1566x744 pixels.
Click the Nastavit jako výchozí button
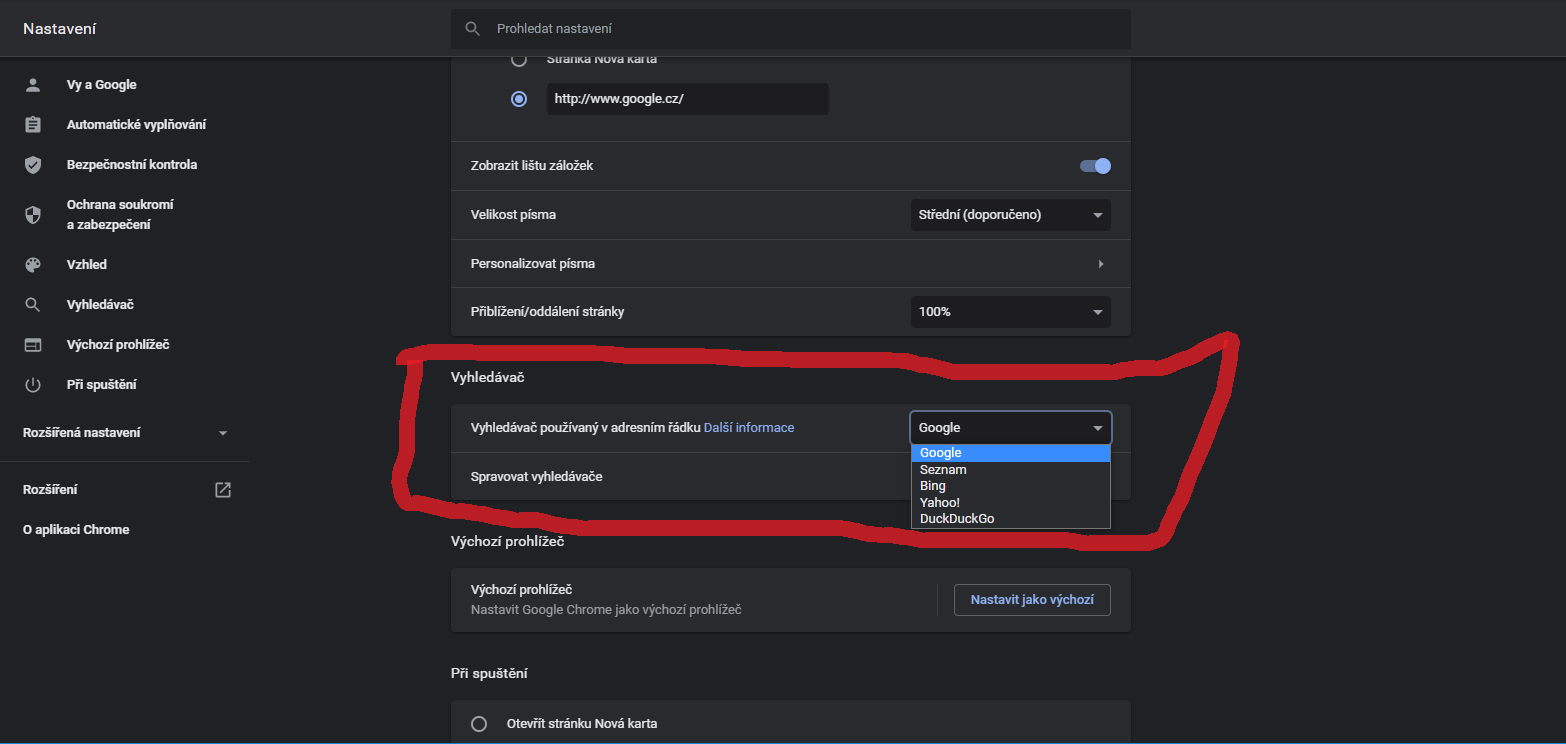click(1032, 600)
